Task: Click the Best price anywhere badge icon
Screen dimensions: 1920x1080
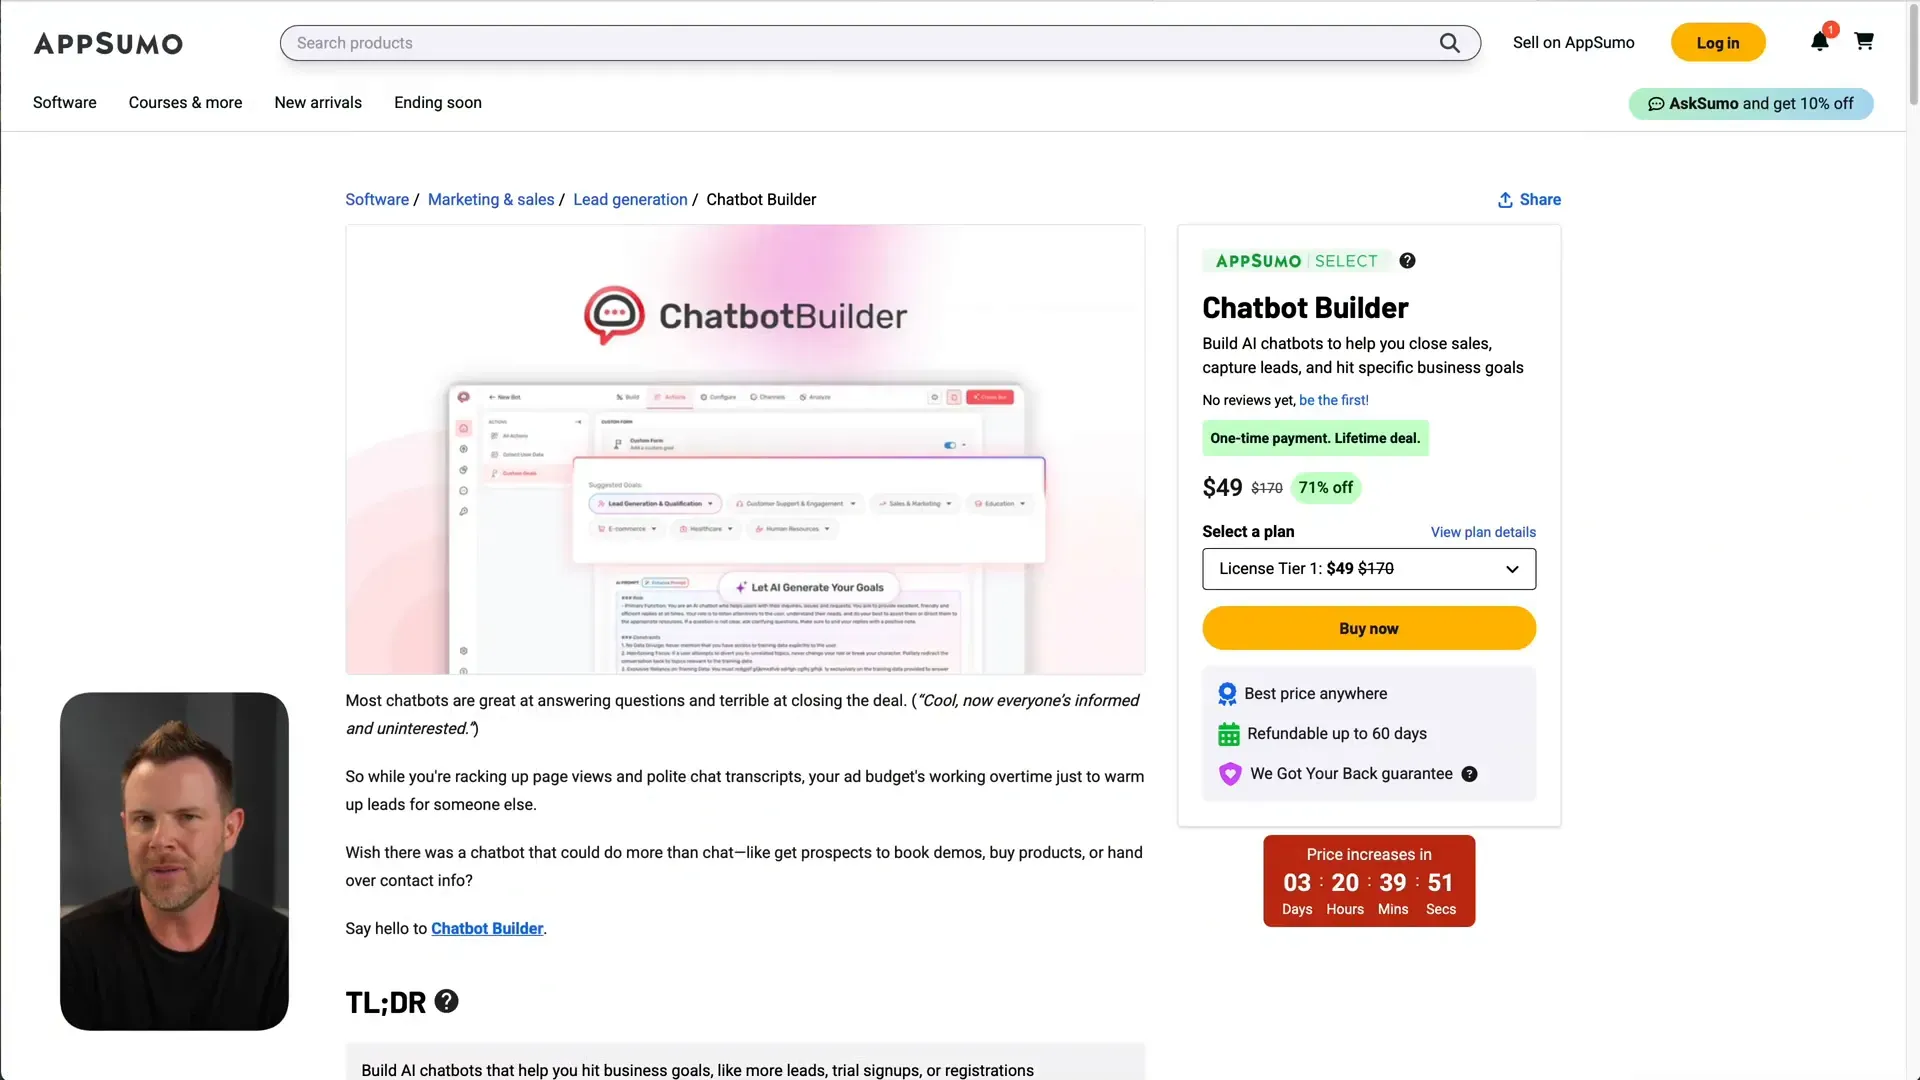Action: pyautogui.click(x=1227, y=694)
